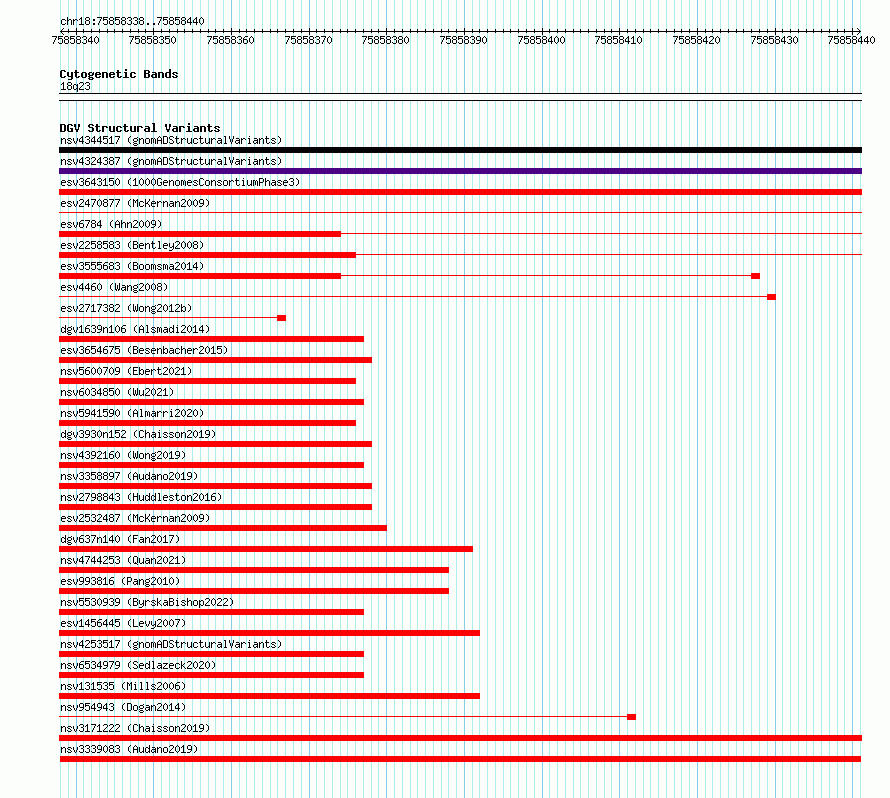This screenshot has width=890, height=798.
Task: Select the red bar of nsv131535
Action: 270,696
